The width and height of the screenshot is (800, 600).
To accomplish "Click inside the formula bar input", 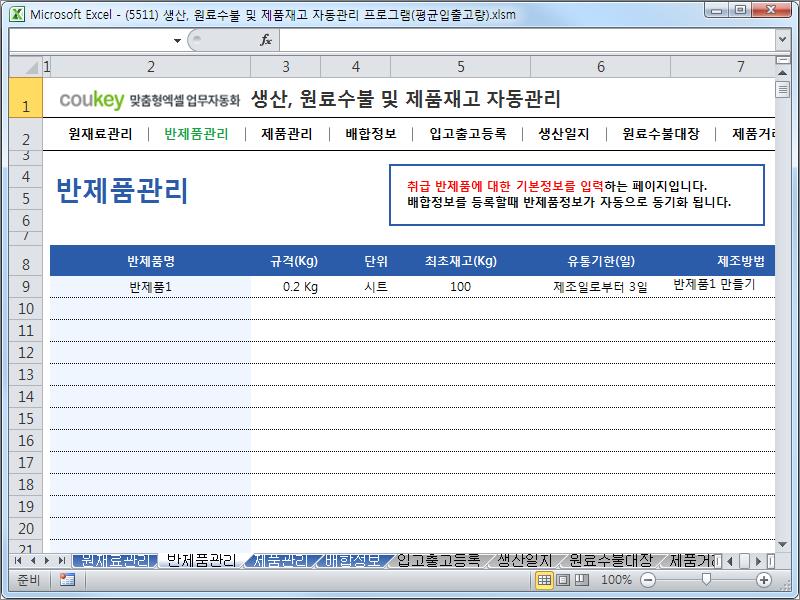I will coord(527,40).
